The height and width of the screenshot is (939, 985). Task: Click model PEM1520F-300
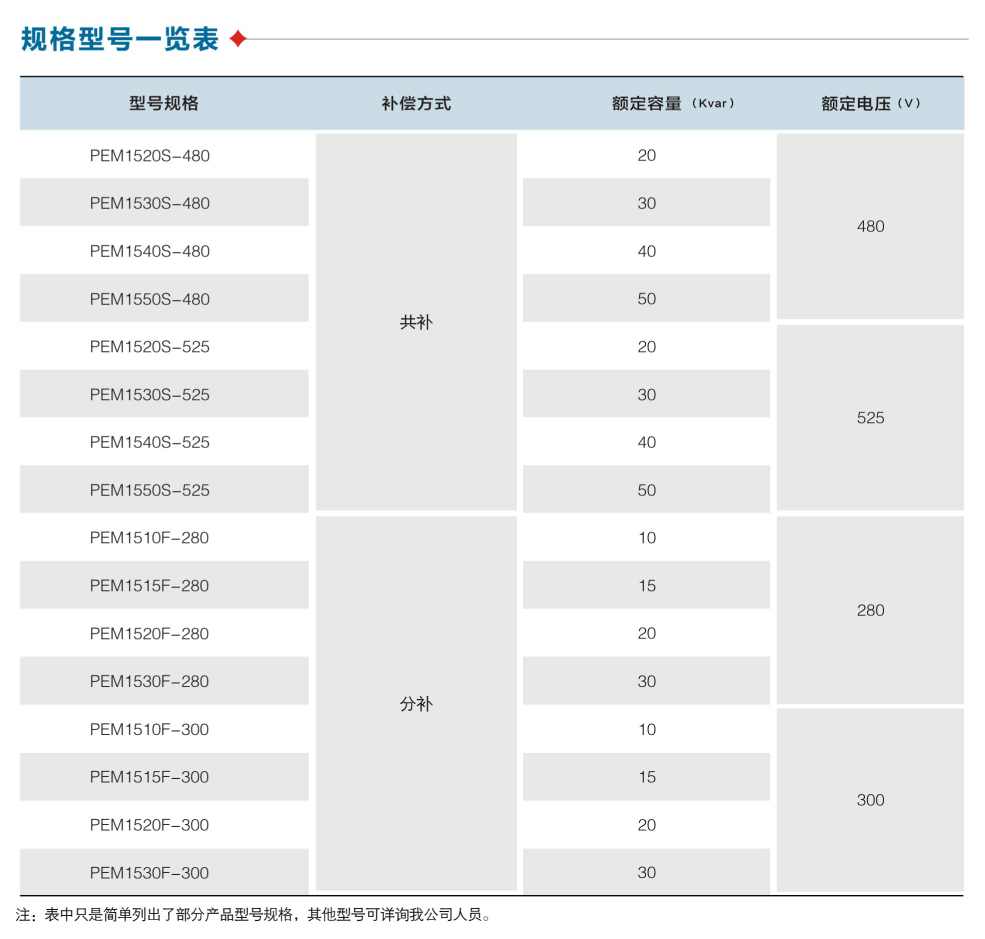click(x=150, y=825)
